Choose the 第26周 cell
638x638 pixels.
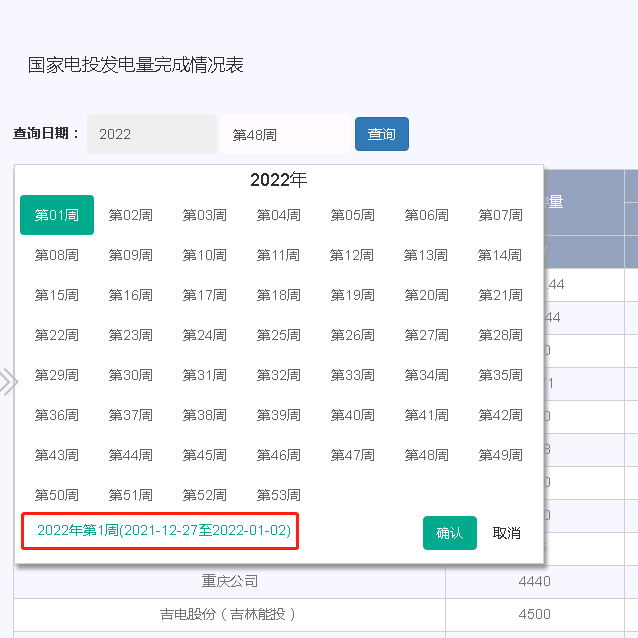(x=353, y=335)
